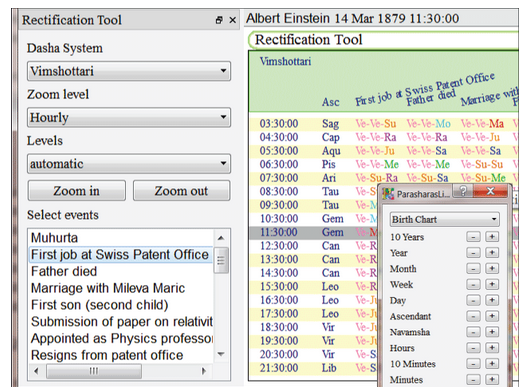Increase Minutes with plus button
This screenshot has width=525, height=387.
click(492, 380)
